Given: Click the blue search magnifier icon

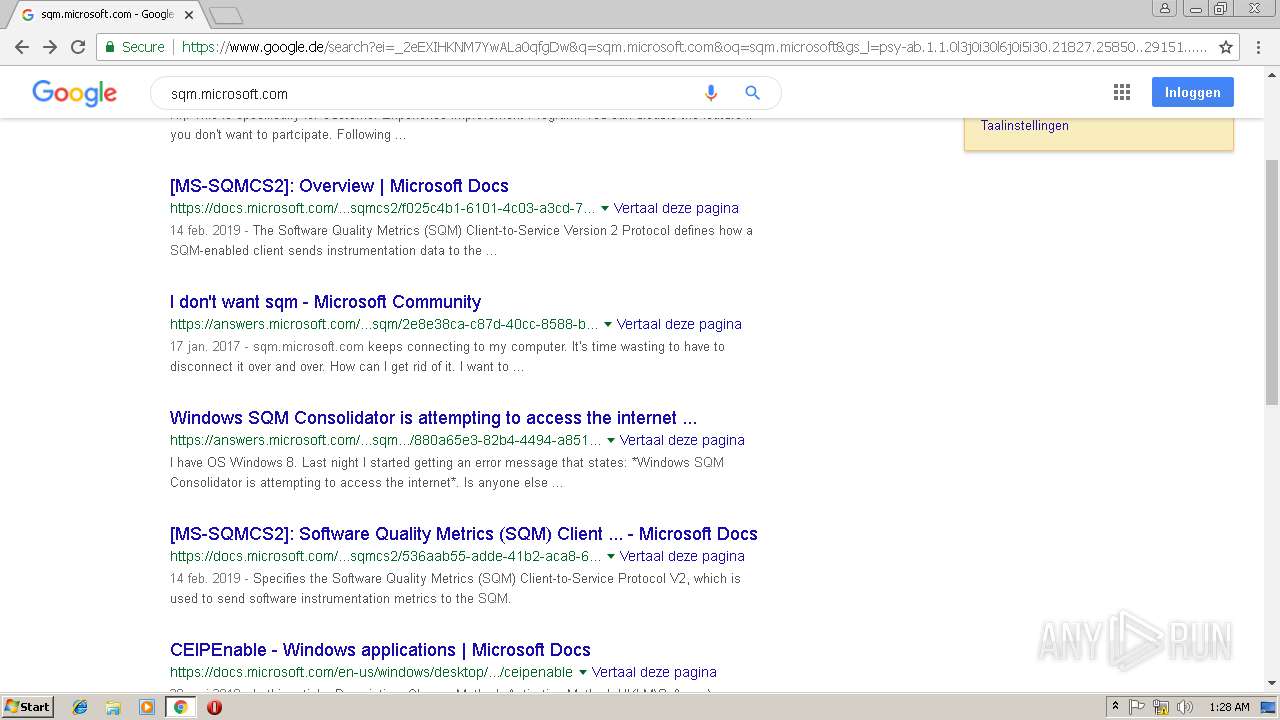Looking at the screenshot, I should (753, 93).
